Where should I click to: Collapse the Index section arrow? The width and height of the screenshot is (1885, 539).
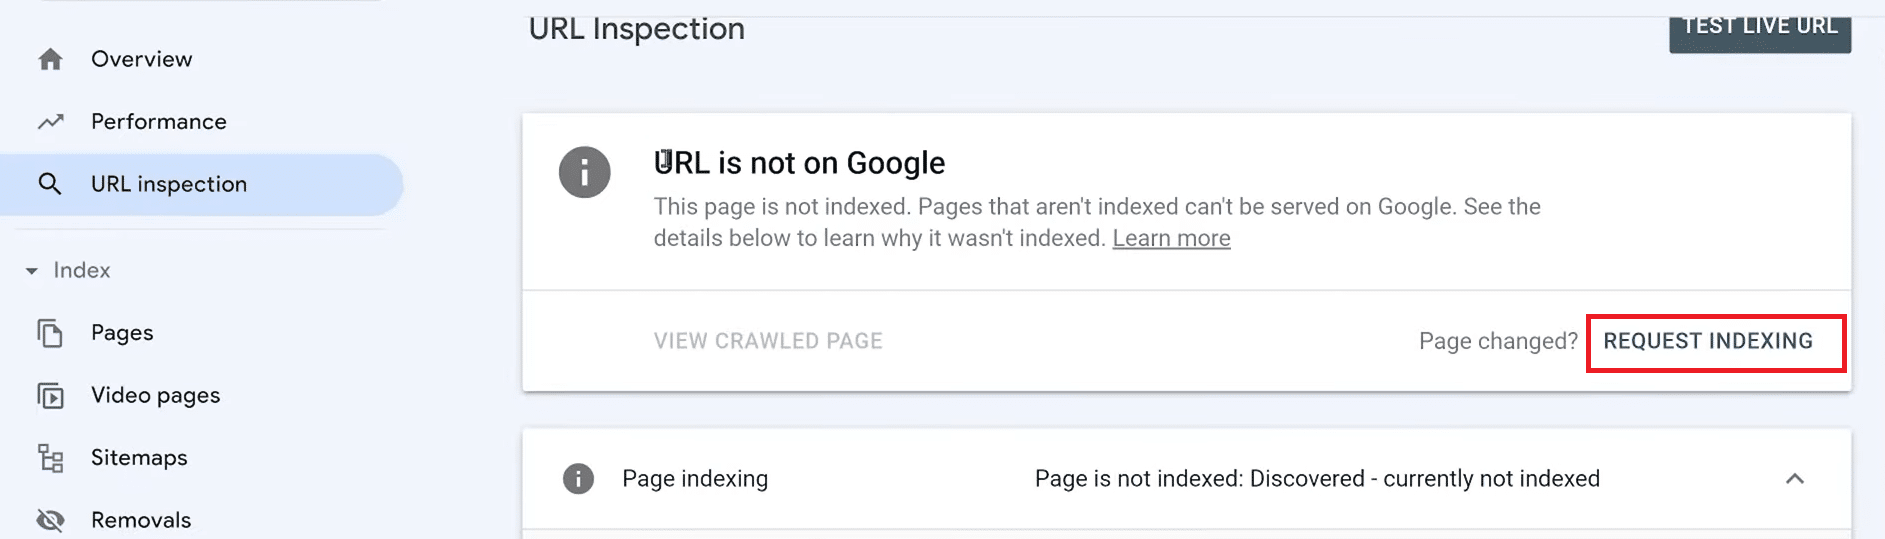click(x=32, y=271)
